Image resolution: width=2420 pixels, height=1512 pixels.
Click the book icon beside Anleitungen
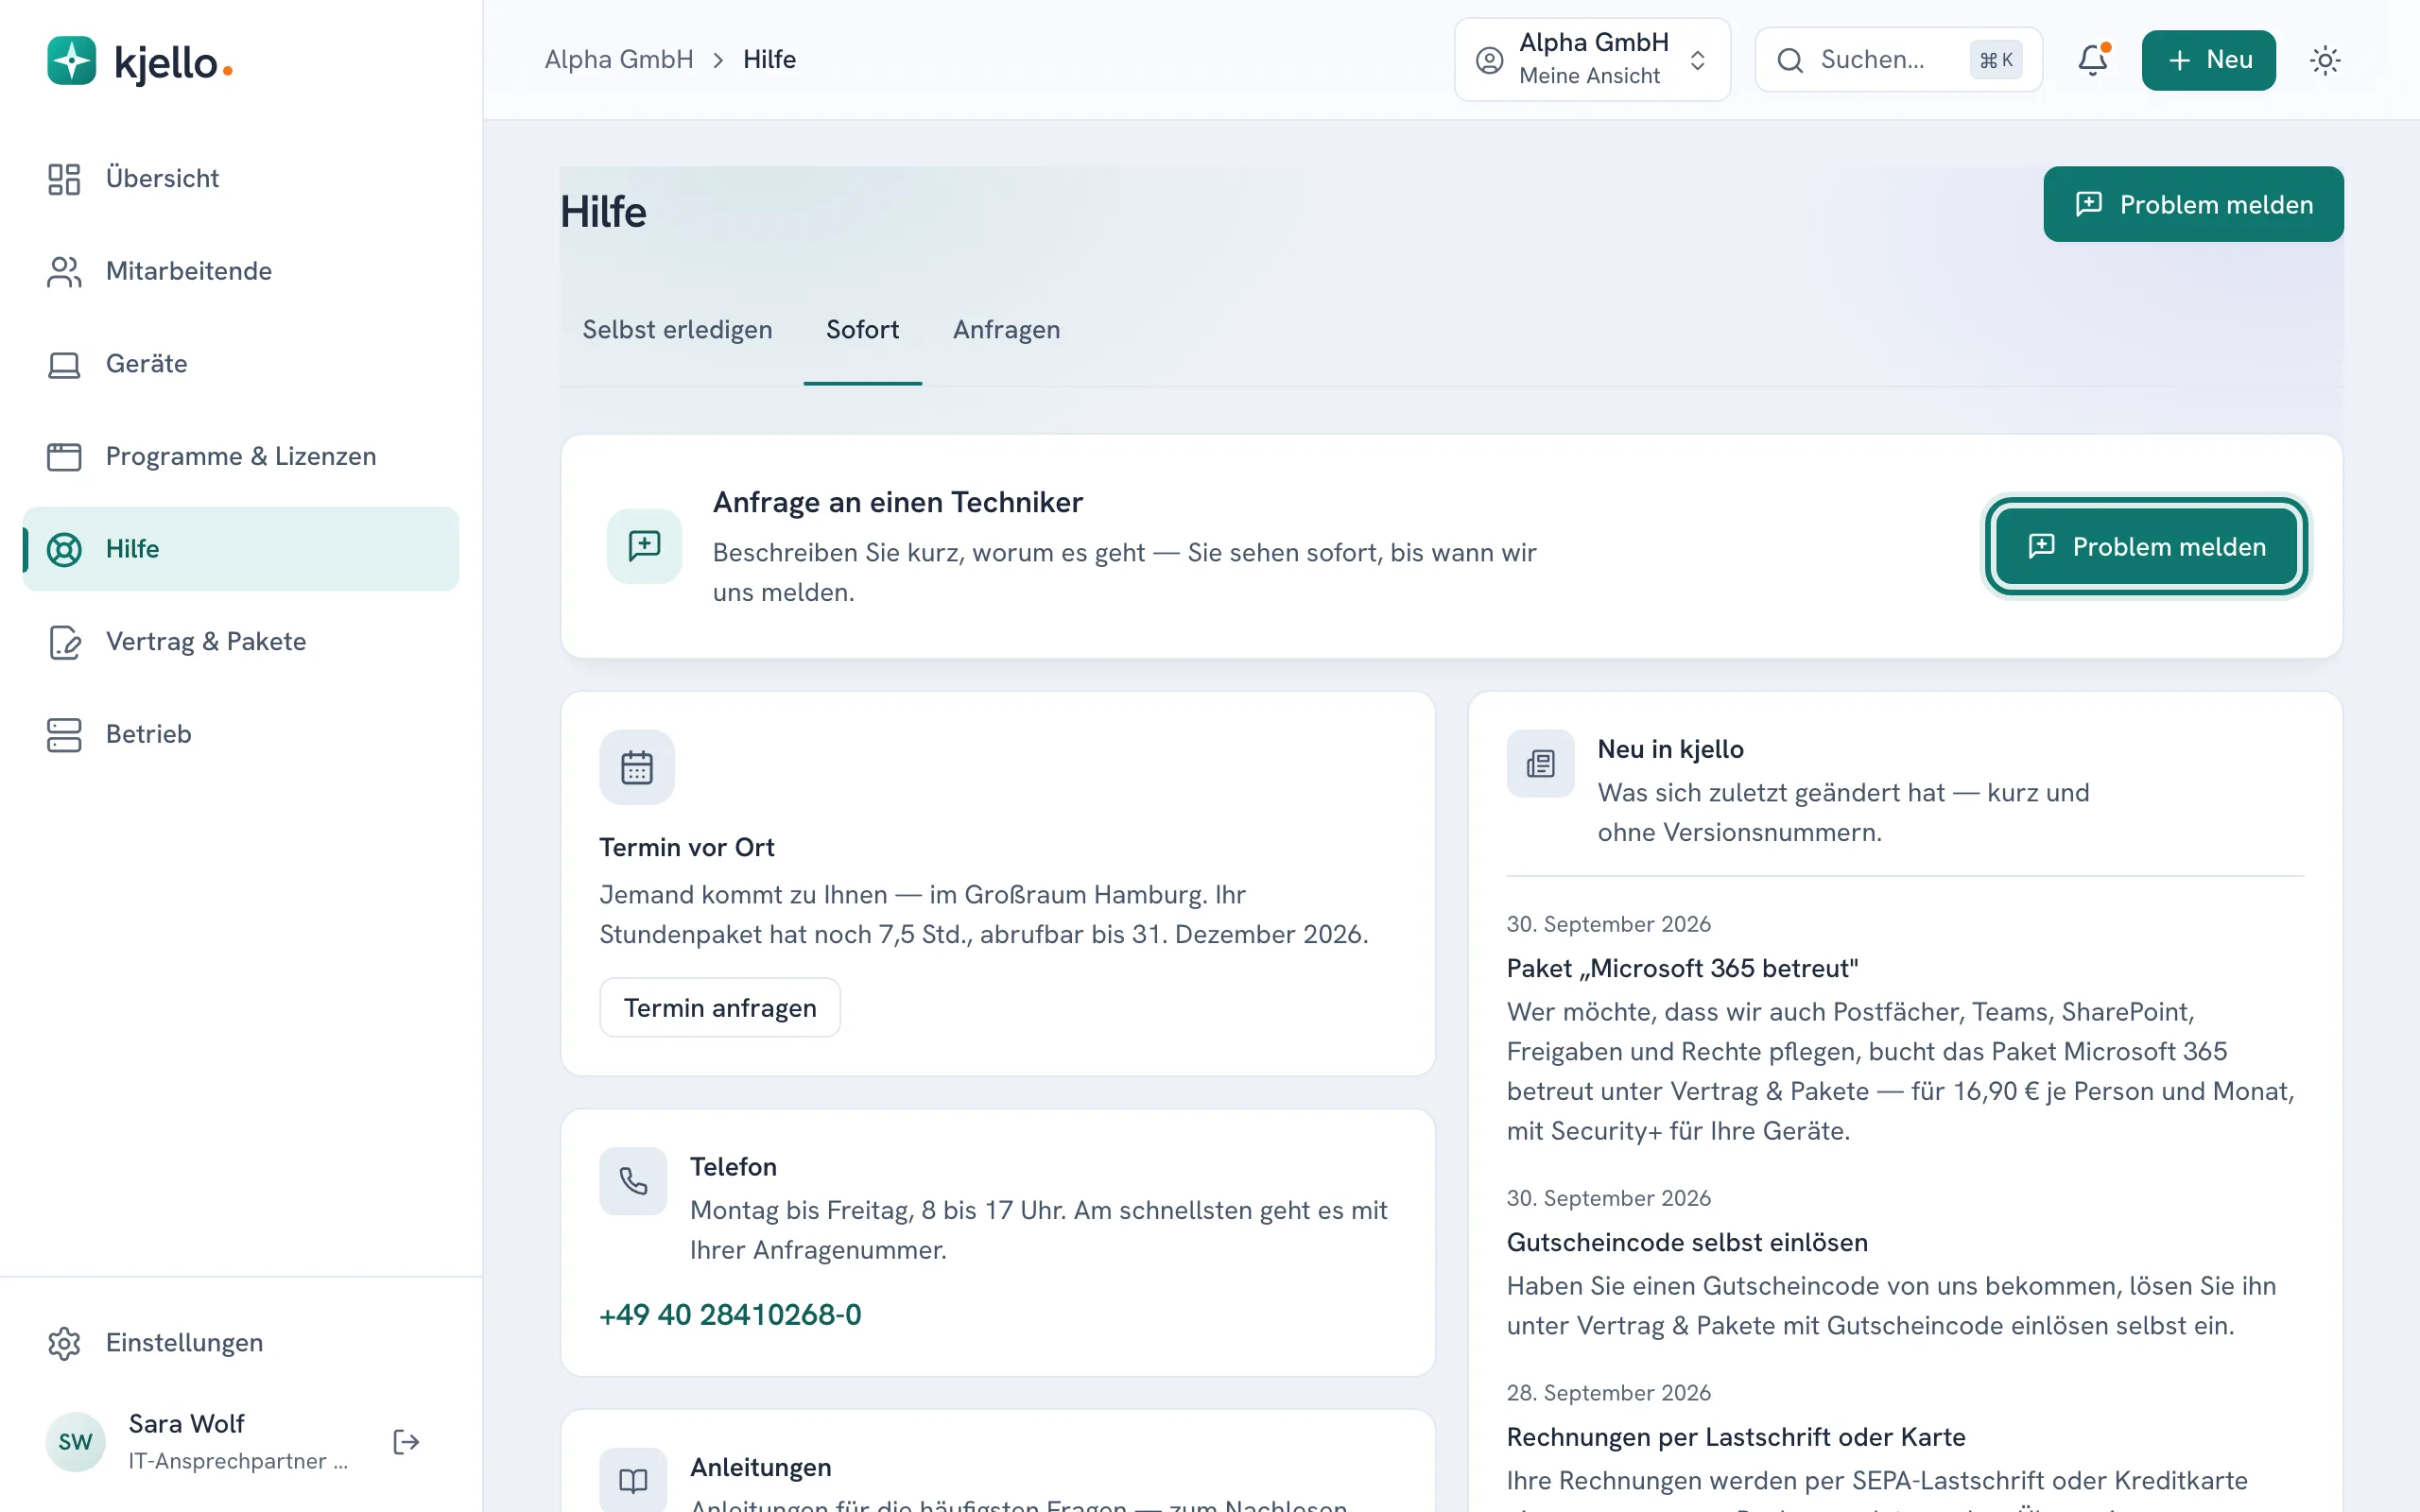(x=633, y=1481)
